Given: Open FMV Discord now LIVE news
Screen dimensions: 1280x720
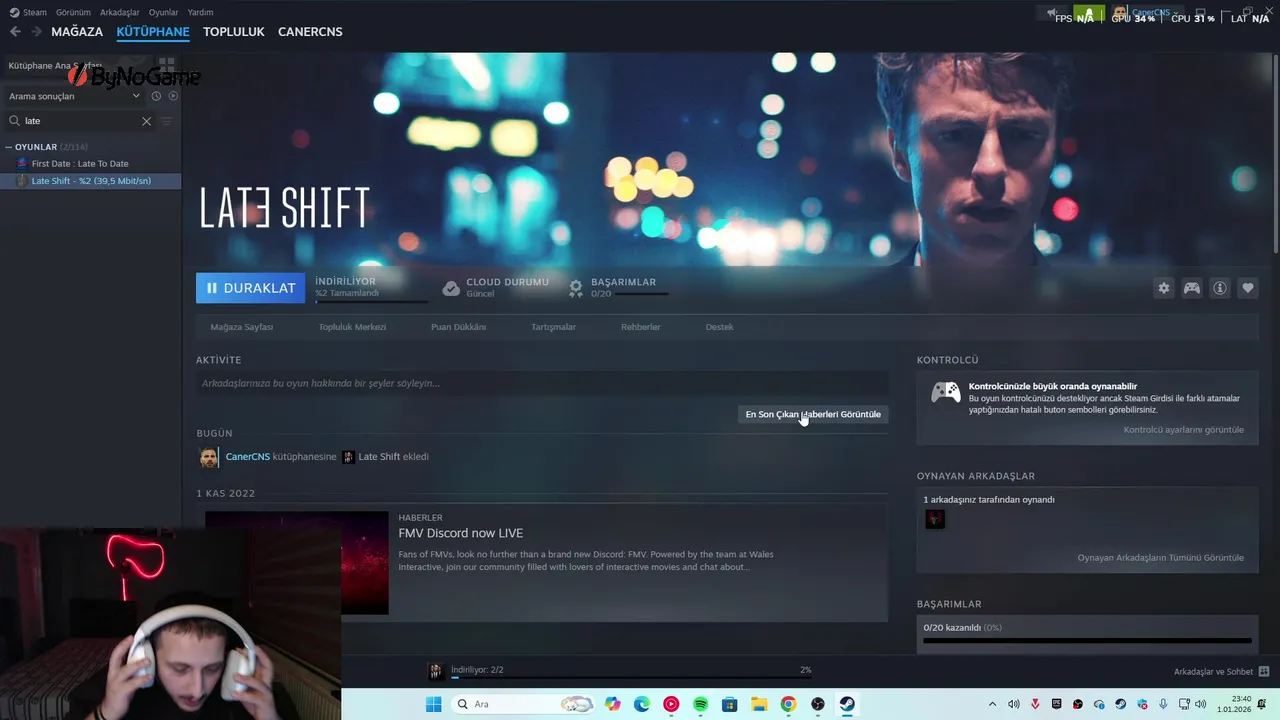Looking at the screenshot, I should (x=460, y=533).
